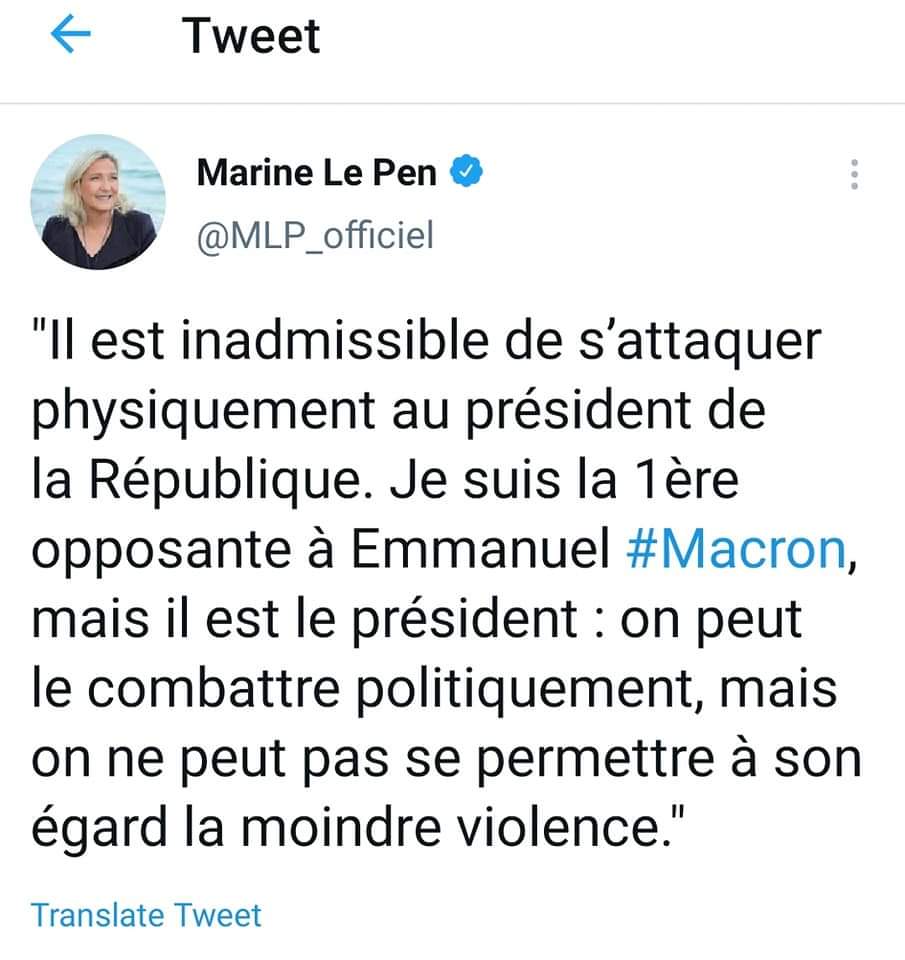
Task: Go back using the blue arrow
Action: [x=70, y=34]
